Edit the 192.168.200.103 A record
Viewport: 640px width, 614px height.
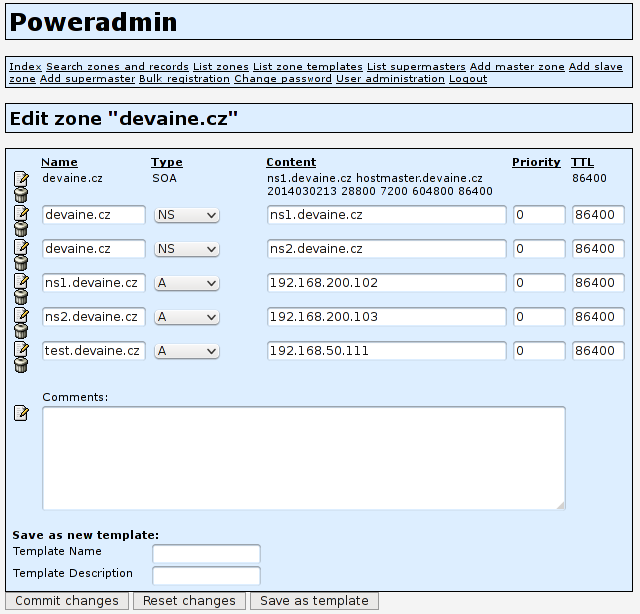[21, 315]
